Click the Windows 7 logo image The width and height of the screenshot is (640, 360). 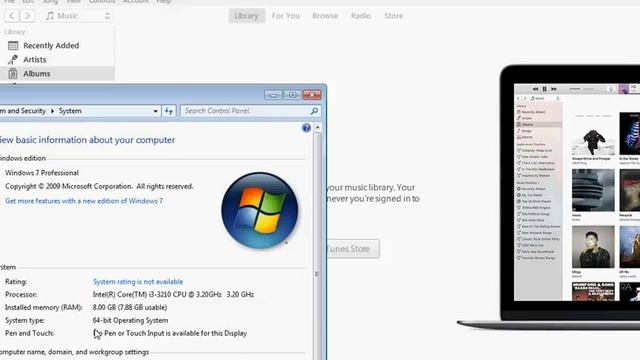pos(260,210)
